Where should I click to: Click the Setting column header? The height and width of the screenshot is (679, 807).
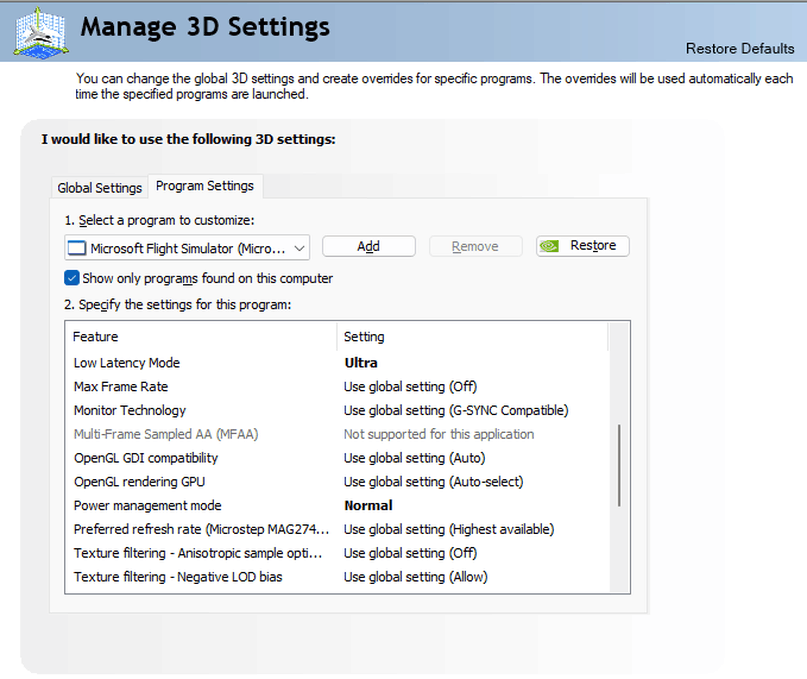point(472,337)
